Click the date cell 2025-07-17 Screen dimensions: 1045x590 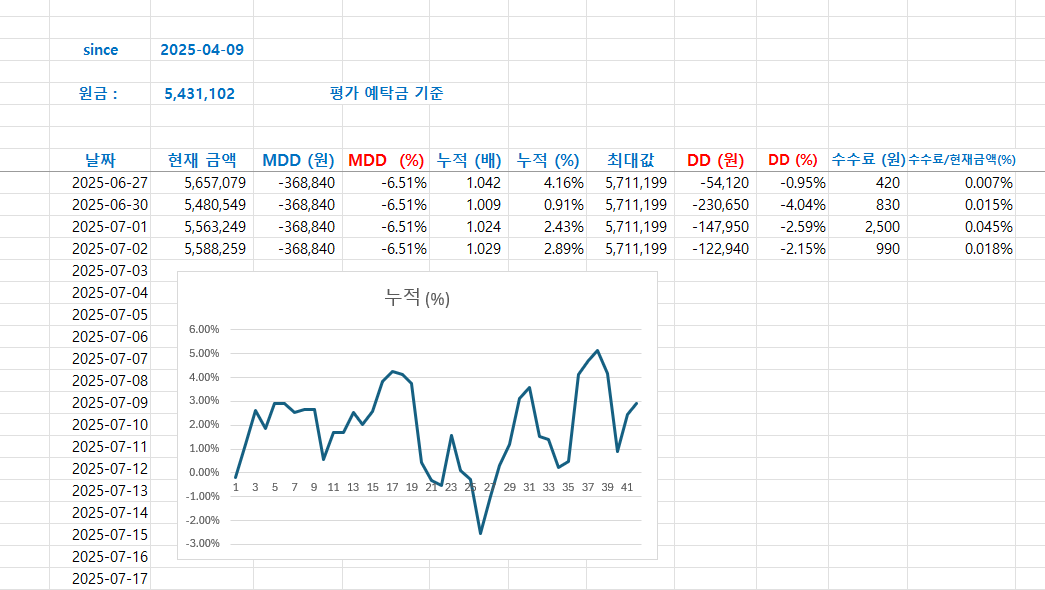tap(110, 579)
